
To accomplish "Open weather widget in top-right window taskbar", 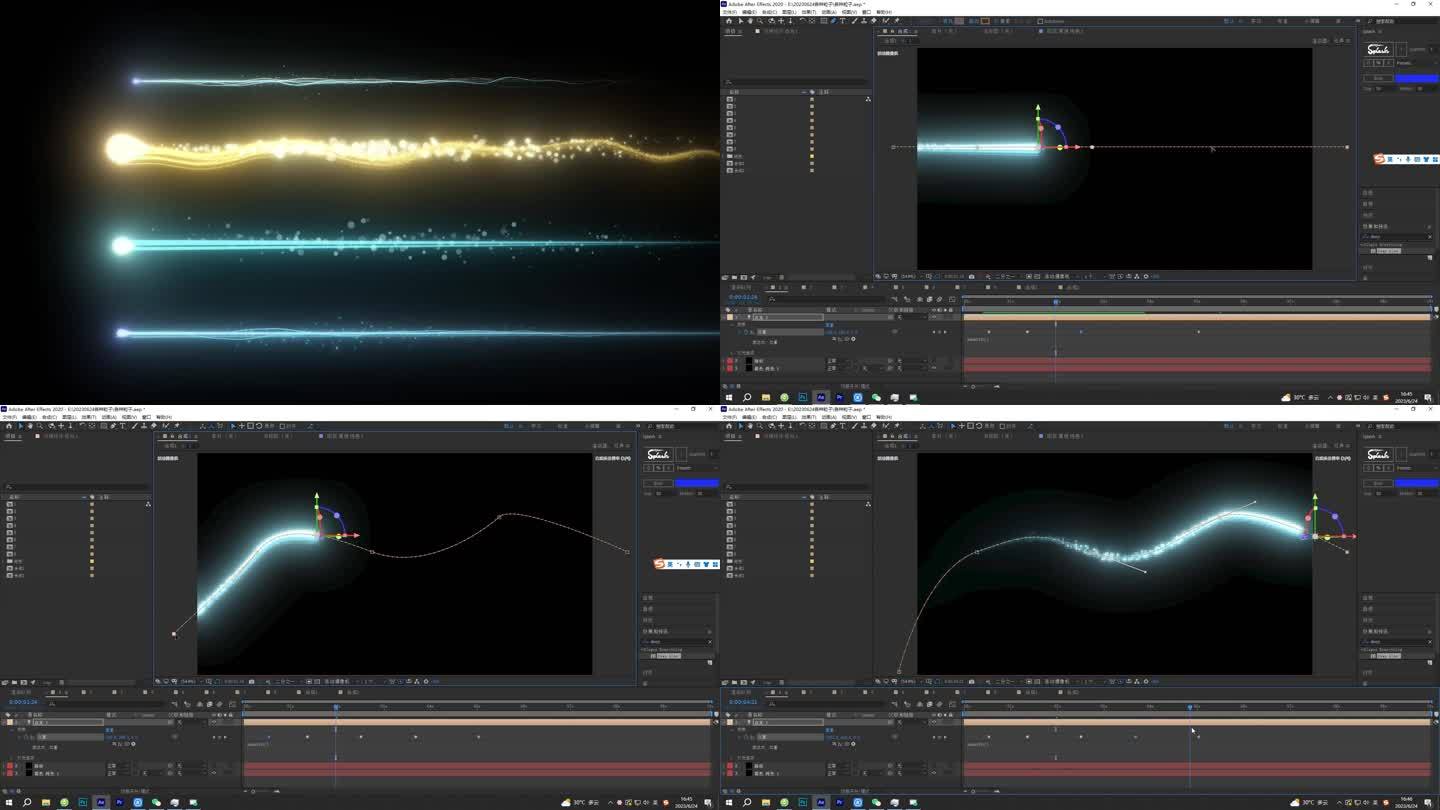I will coord(1300,397).
